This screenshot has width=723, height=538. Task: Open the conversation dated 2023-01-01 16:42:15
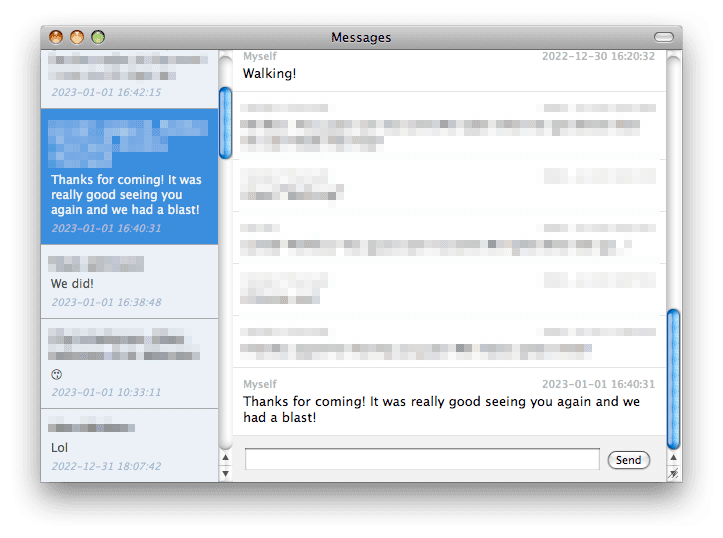(x=130, y=79)
